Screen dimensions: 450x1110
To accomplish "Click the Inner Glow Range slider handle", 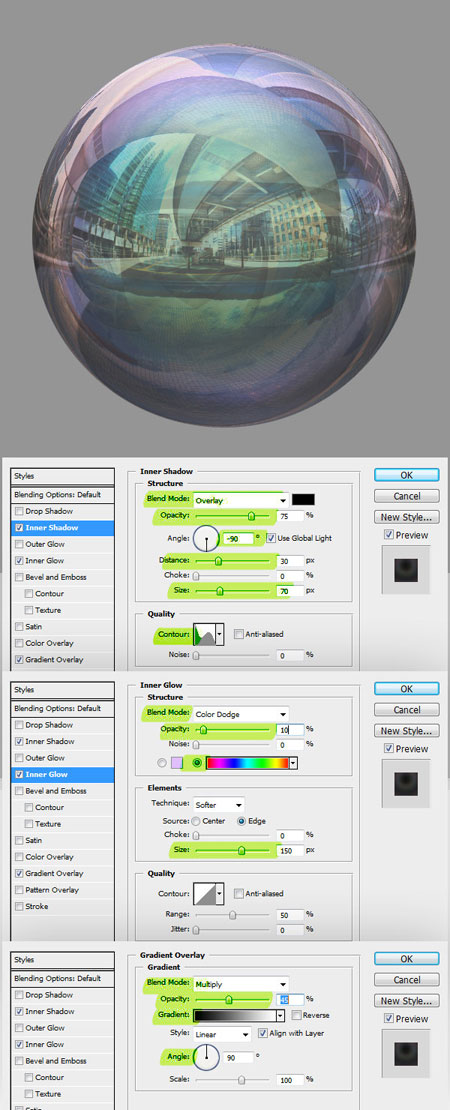I will coord(232,916).
